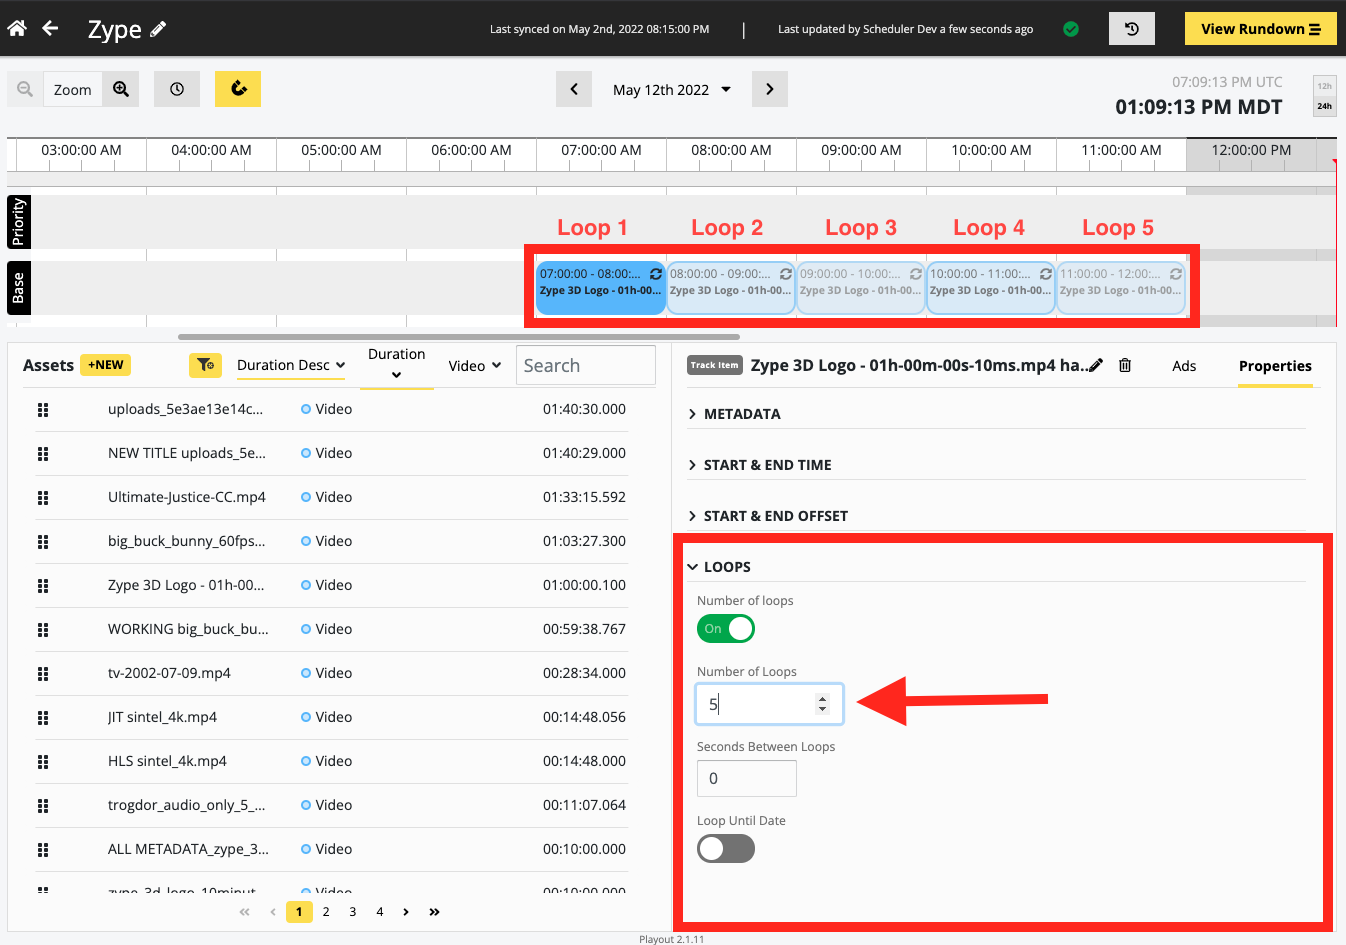Screen dimensions: 1346x945
Task: Switch clock to 24h format
Action: [x=1324, y=106]
